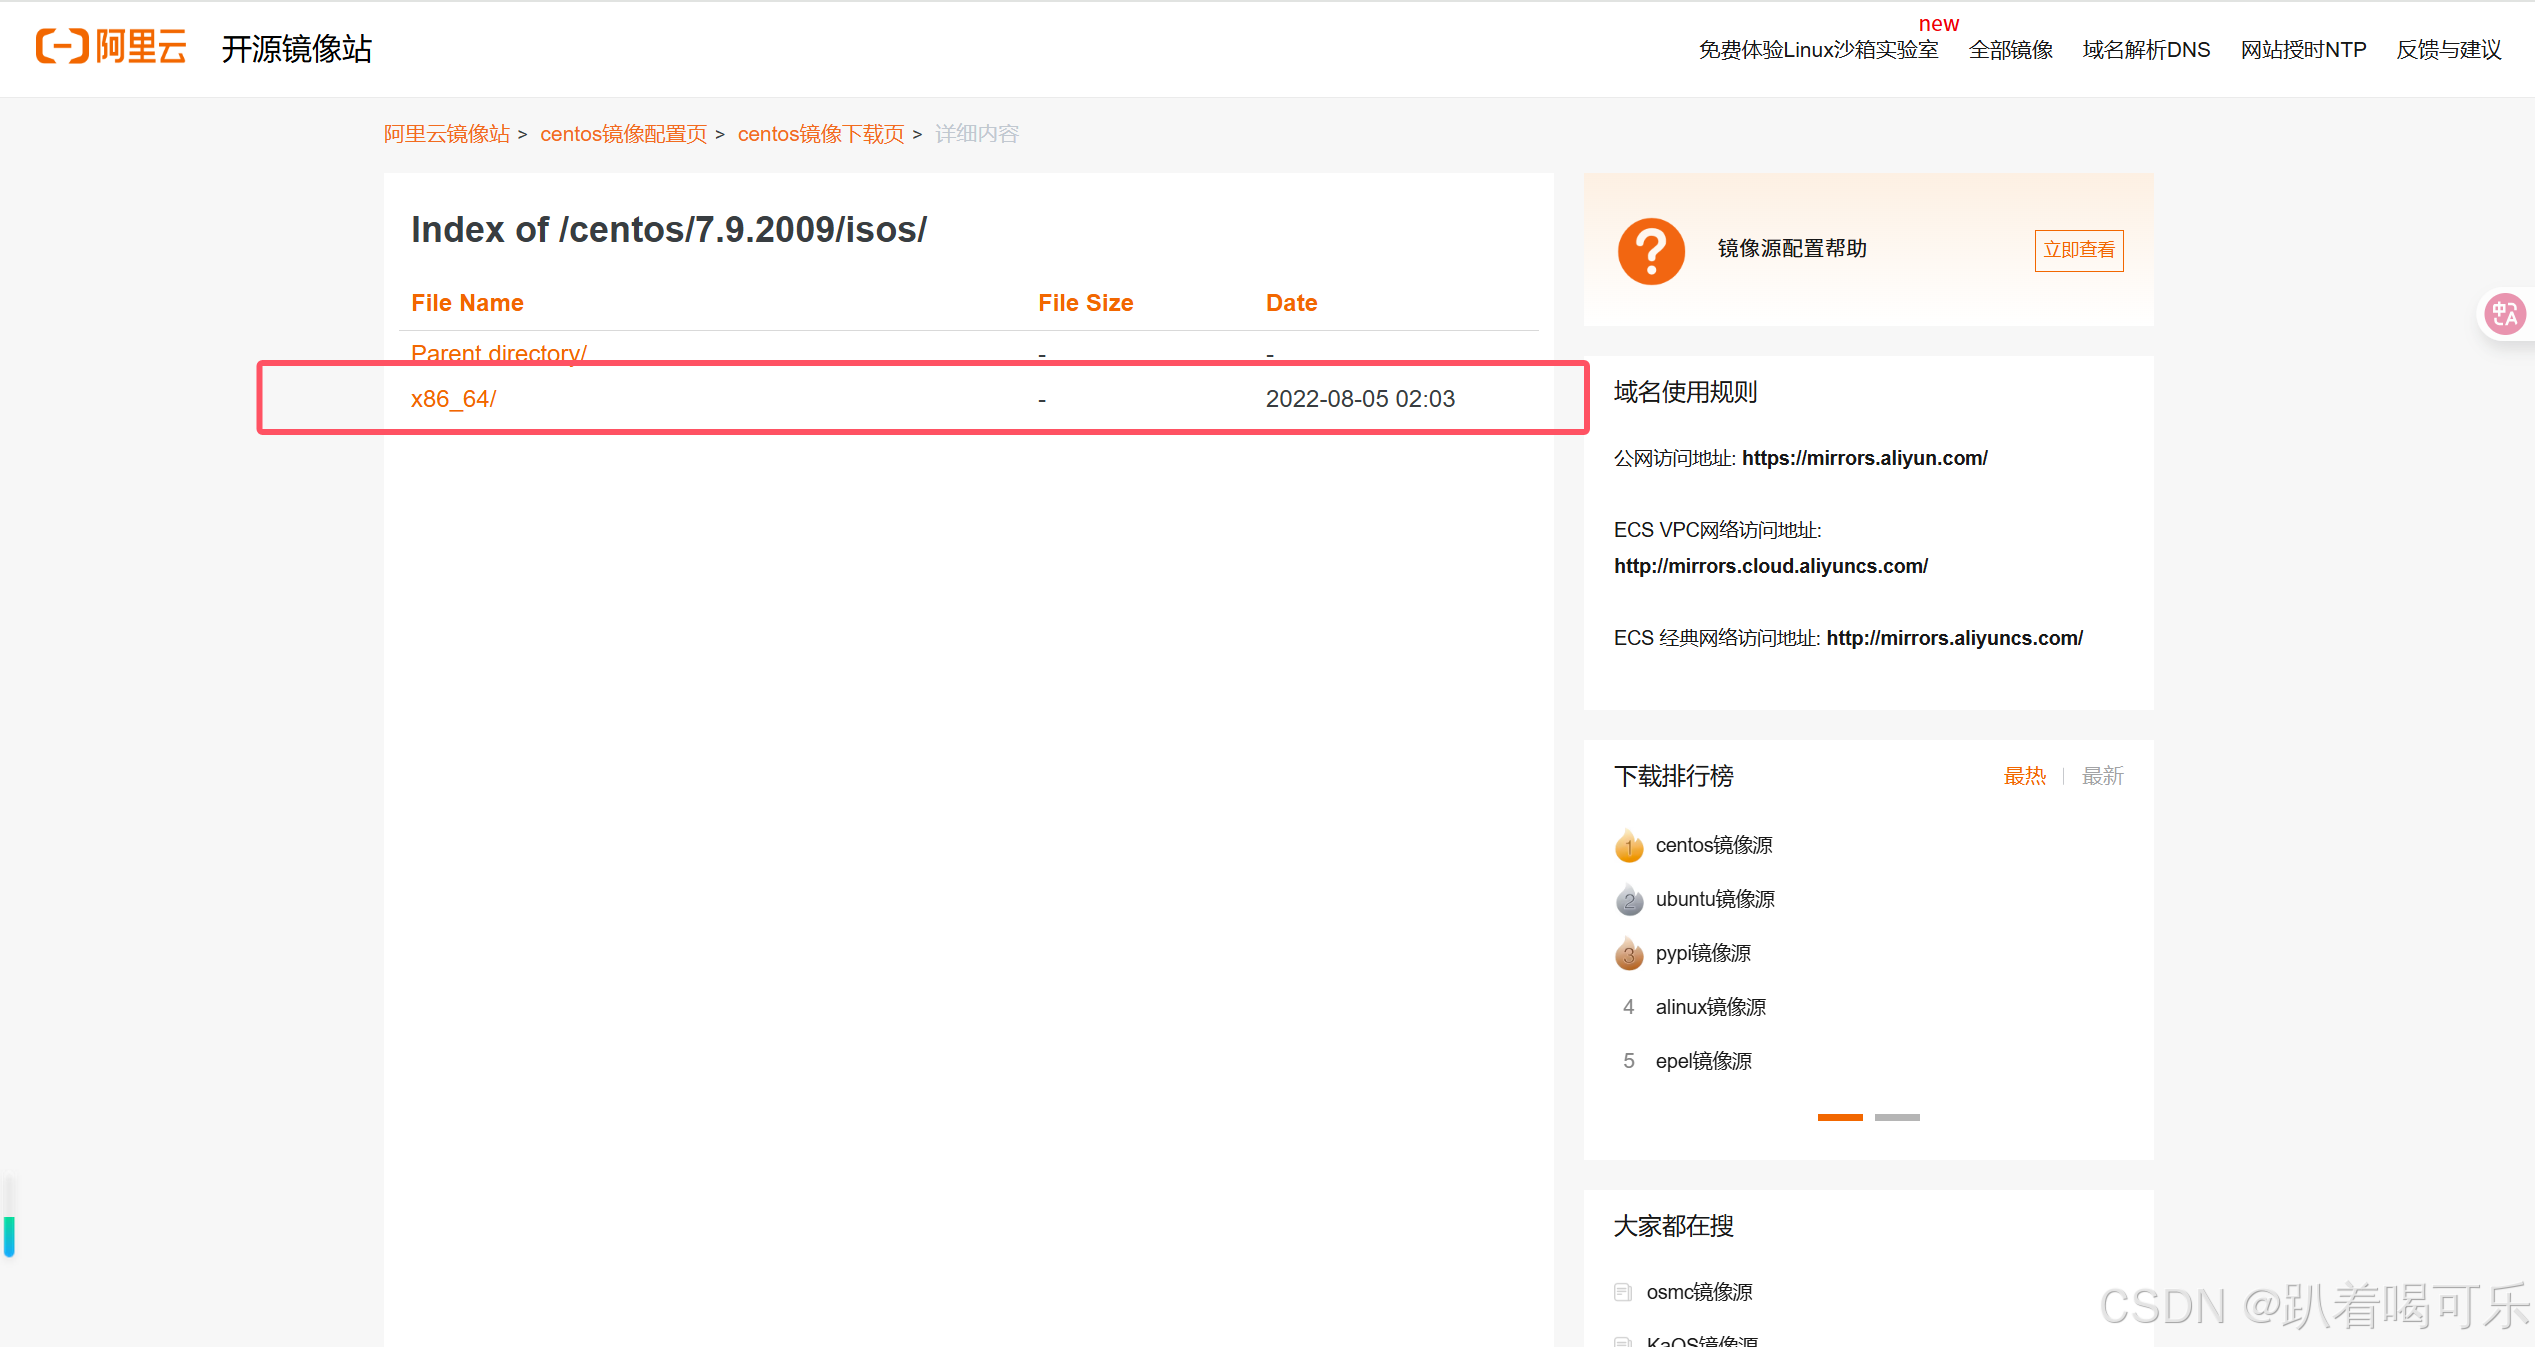Open pypi镜像源 in download ranking
The width and height of the screenshot is (2535, 1347).
(1703, 954)
